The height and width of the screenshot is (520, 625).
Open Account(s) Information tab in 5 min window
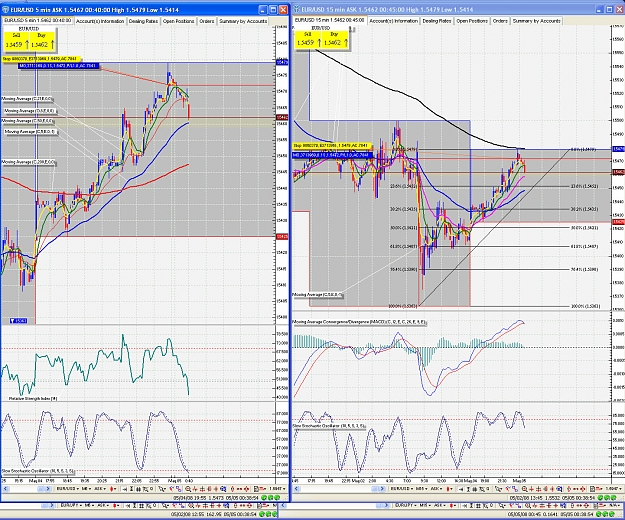point(100,21)
